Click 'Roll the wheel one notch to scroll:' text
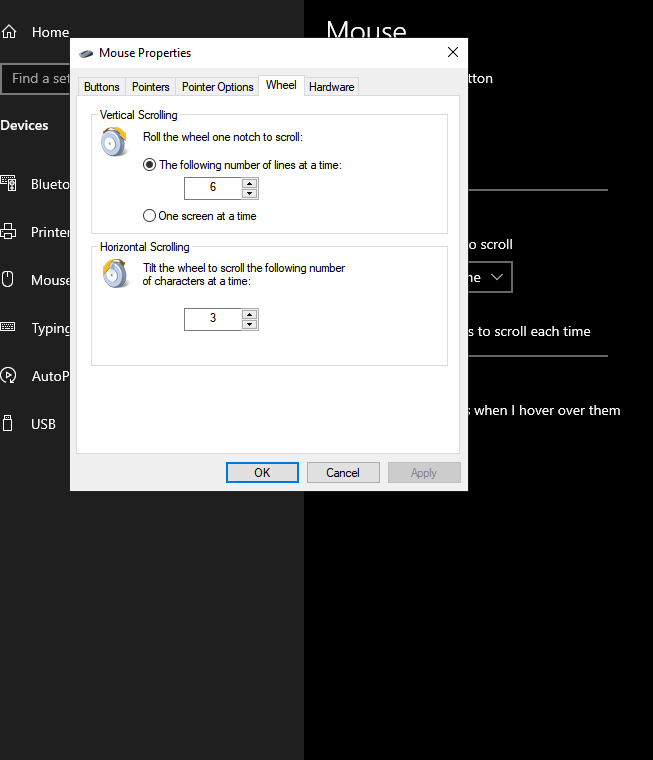Image resolution: width=653 pixels, height=760 pixels. click(x=223, y=137)
